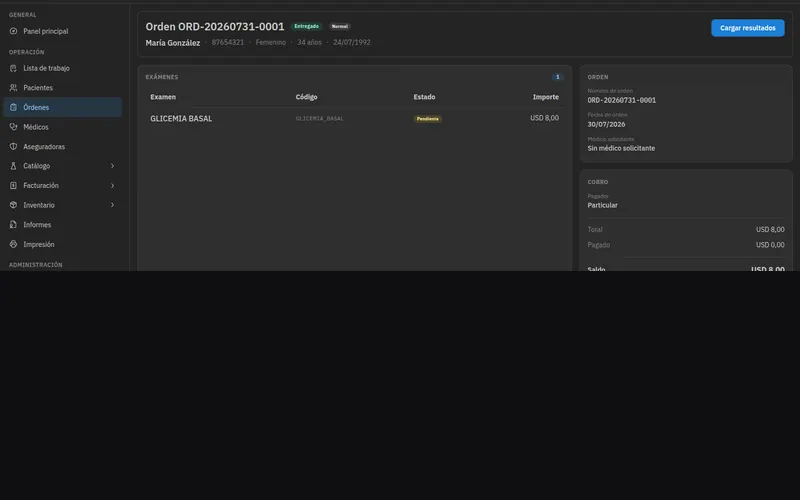Click the Facturación receipt icon
Screen dimensions: 800x500
point(13,186)
